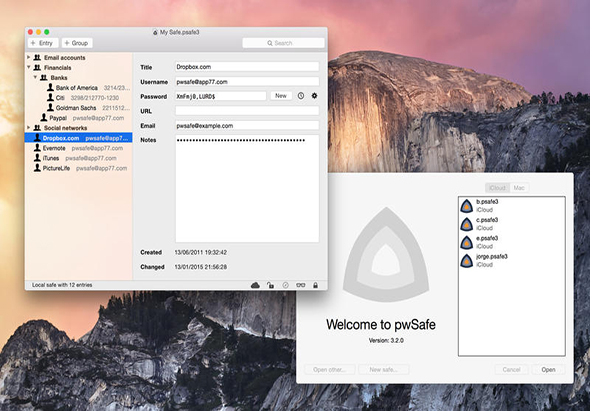Select jorge.psafe3 file name in list
This screenshot has height=411, width=590.
point(492,257)
